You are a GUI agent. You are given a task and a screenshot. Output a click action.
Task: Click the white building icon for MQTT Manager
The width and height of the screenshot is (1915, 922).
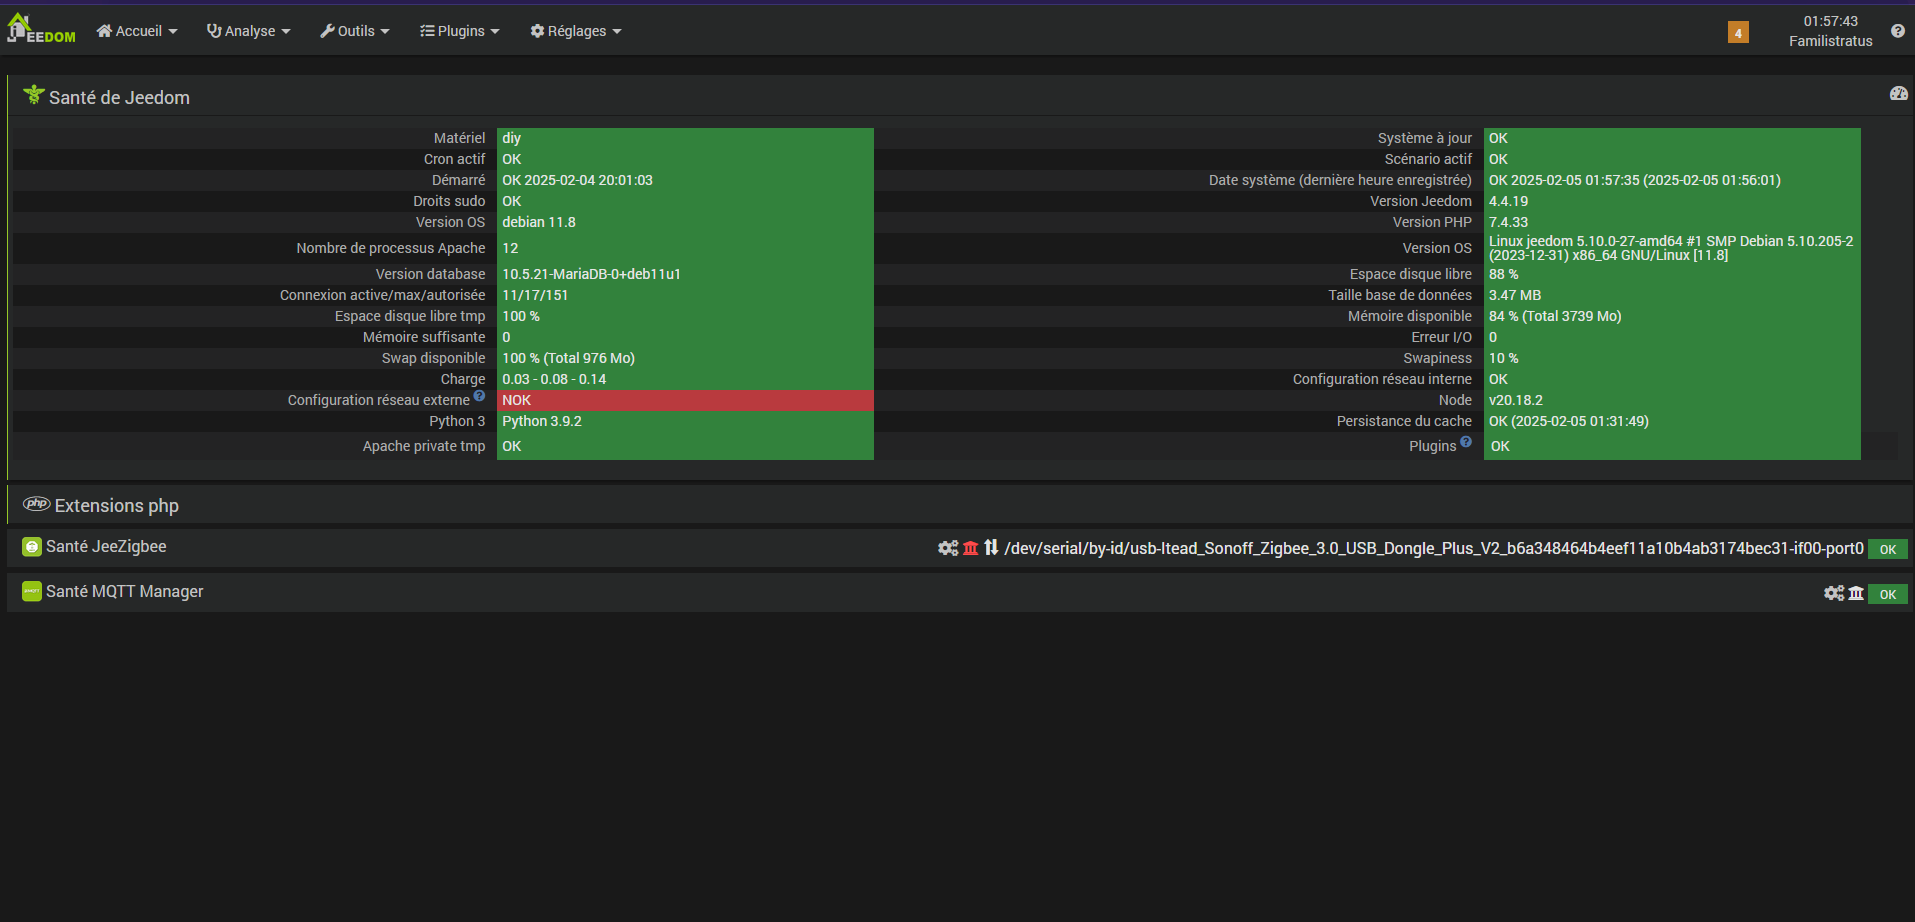(x=1856, y=593)
